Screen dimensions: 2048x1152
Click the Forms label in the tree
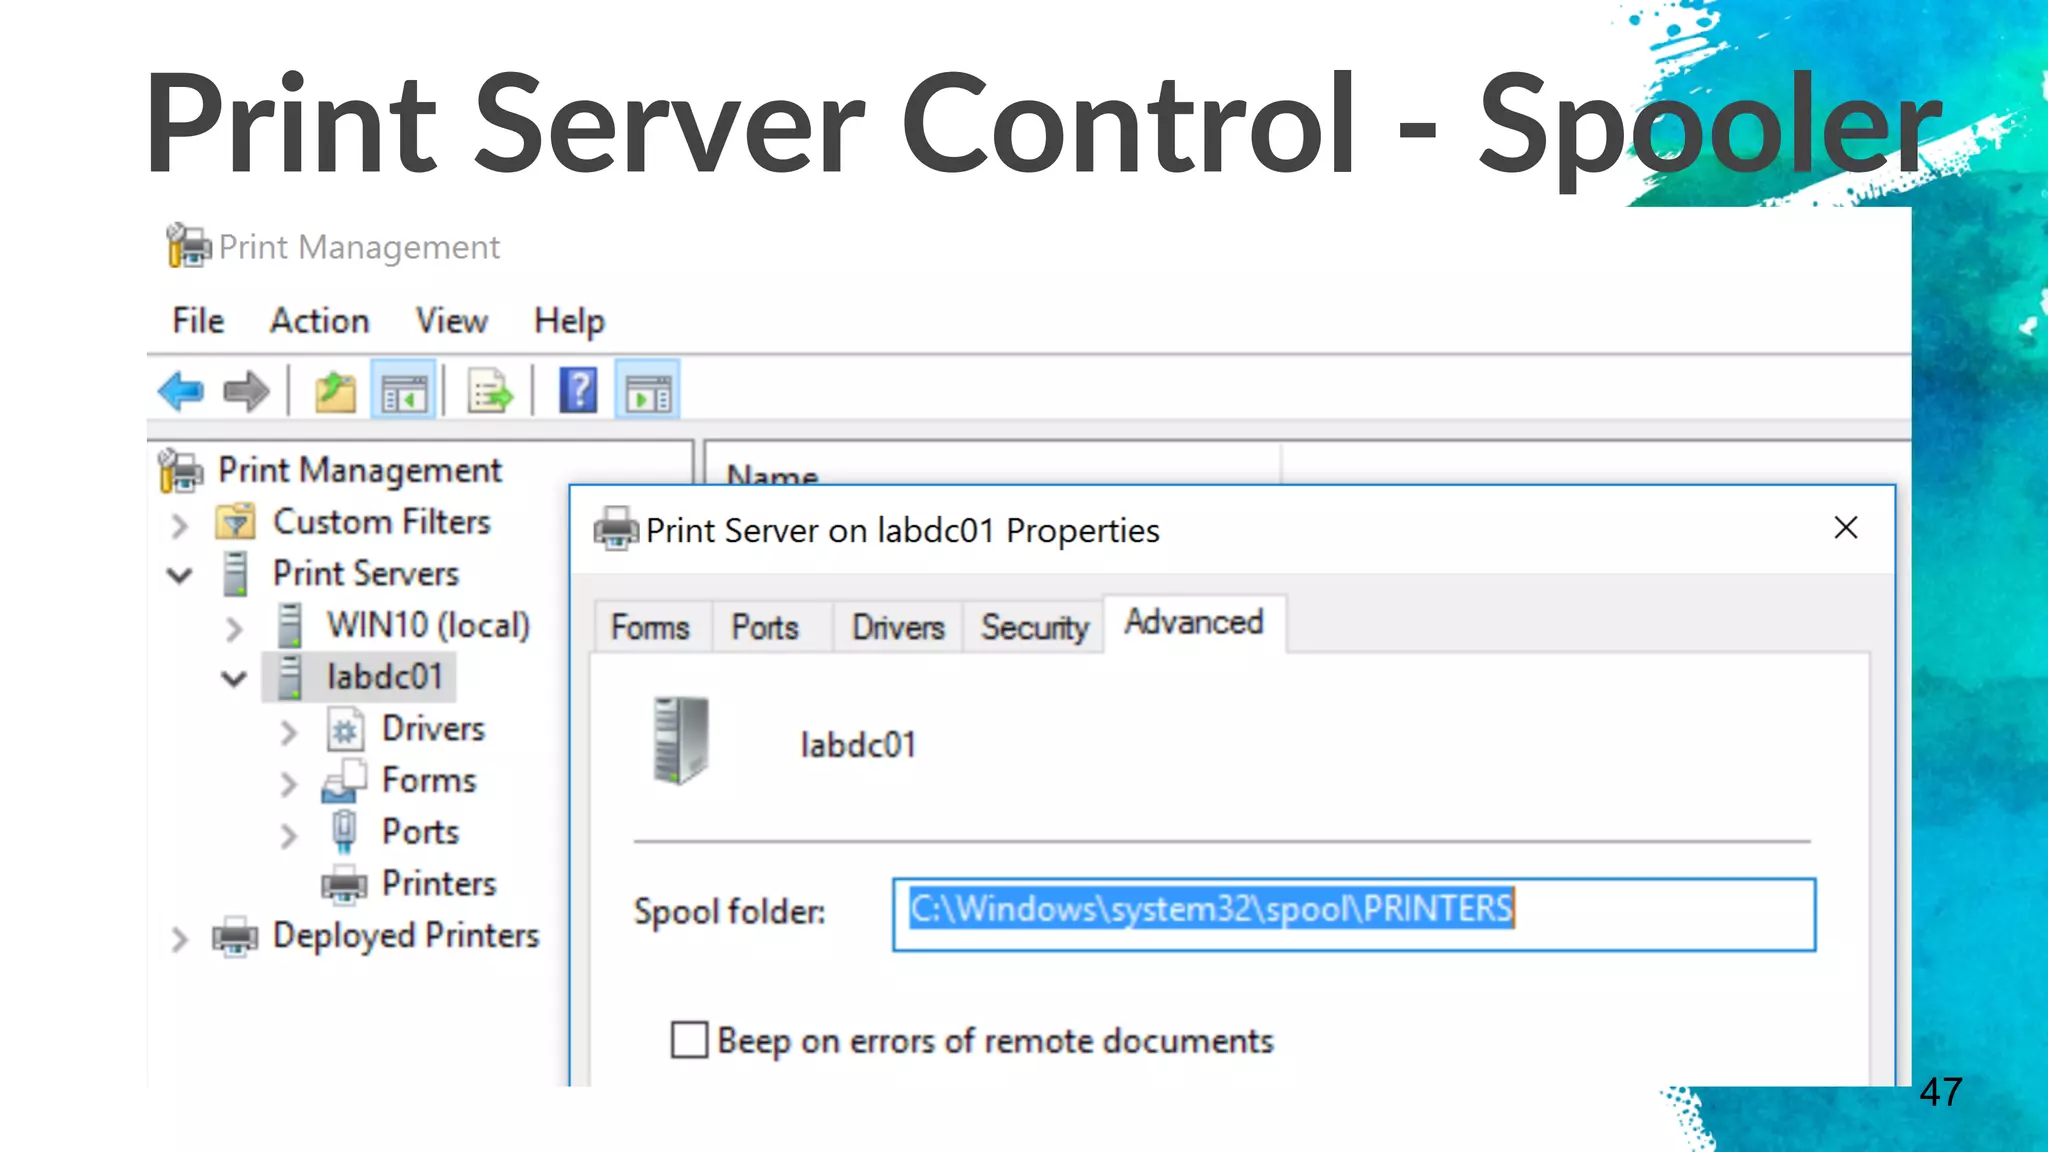point(429,781)
